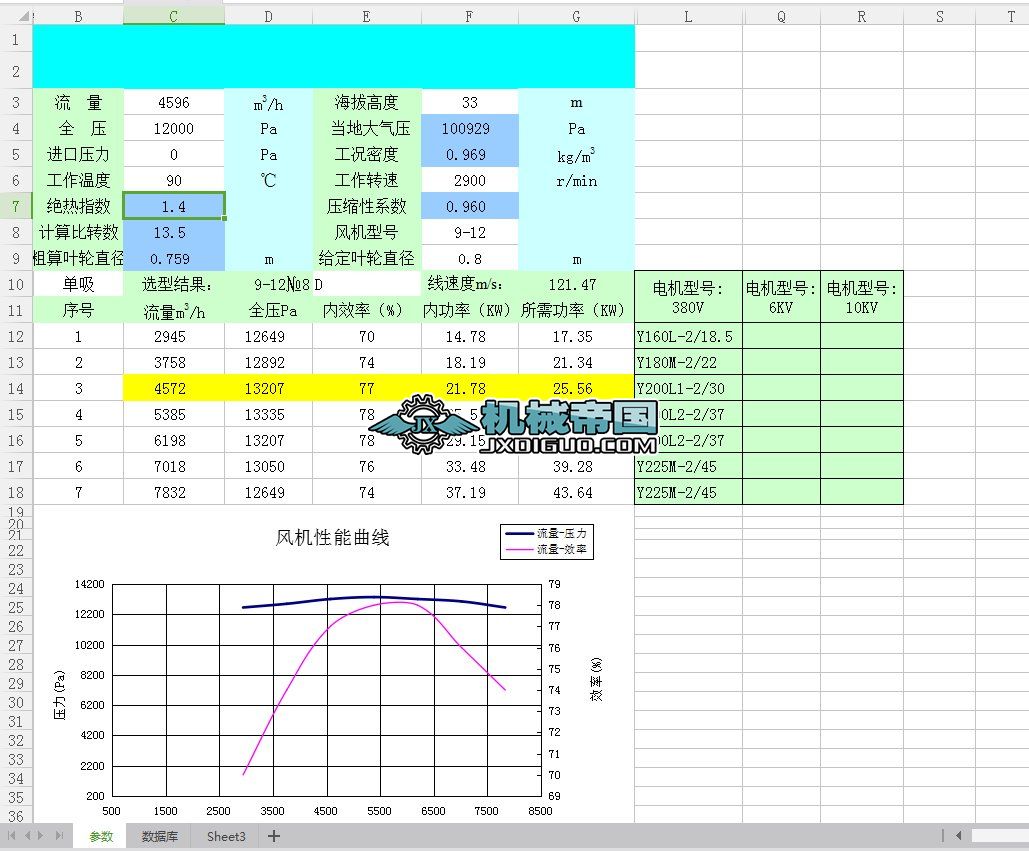This screenshot has height=851, width=1029.
Task: Click density value 0.969
Action: pos(470,155)
